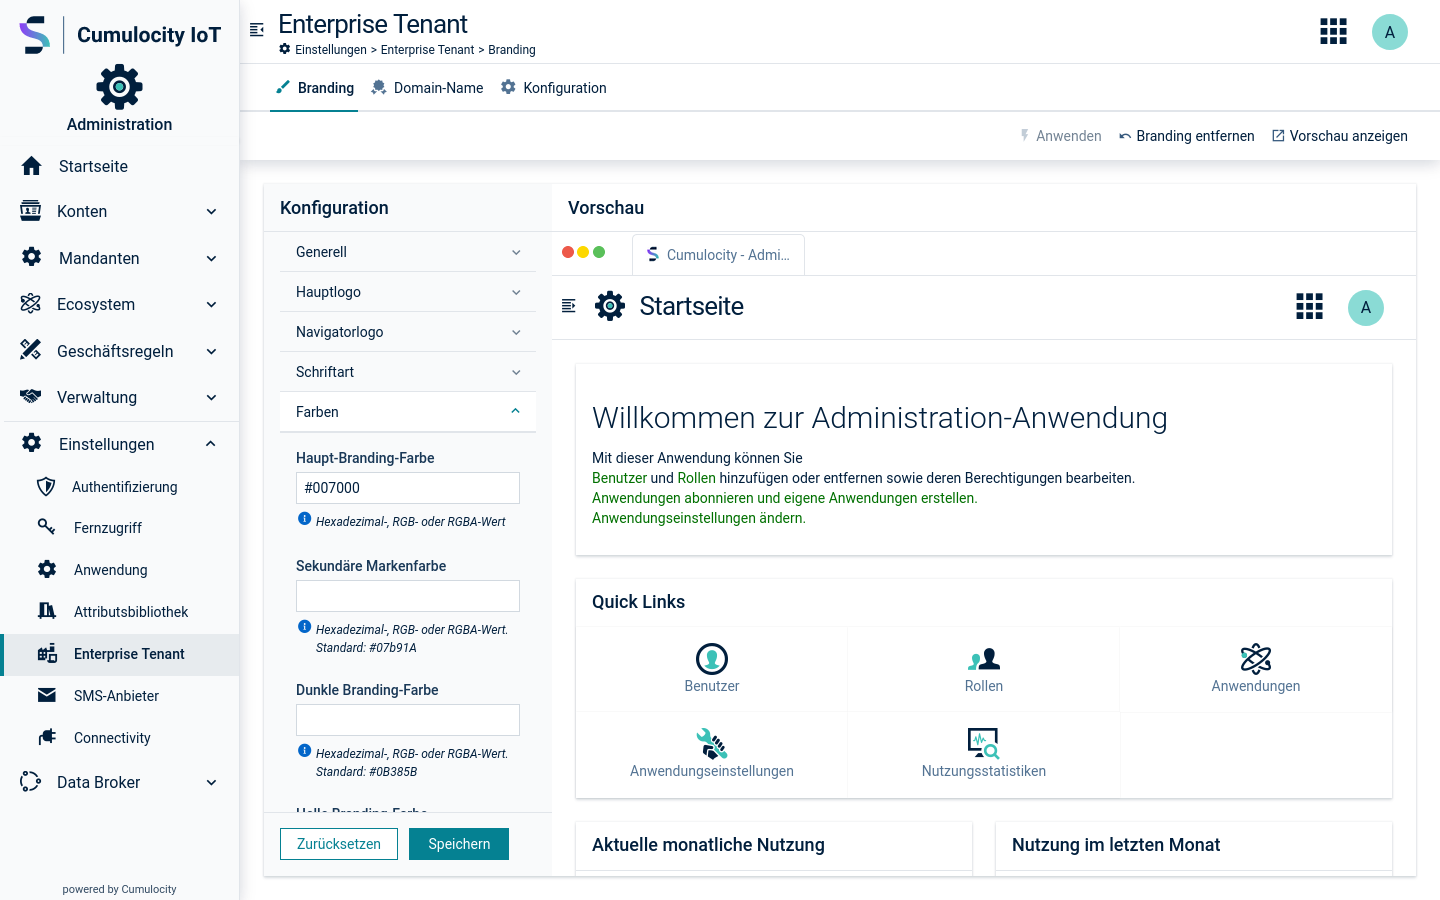Click the Startseite home icon
Image resolution: width=1440 pixels, height=900 pixels.
31,166
